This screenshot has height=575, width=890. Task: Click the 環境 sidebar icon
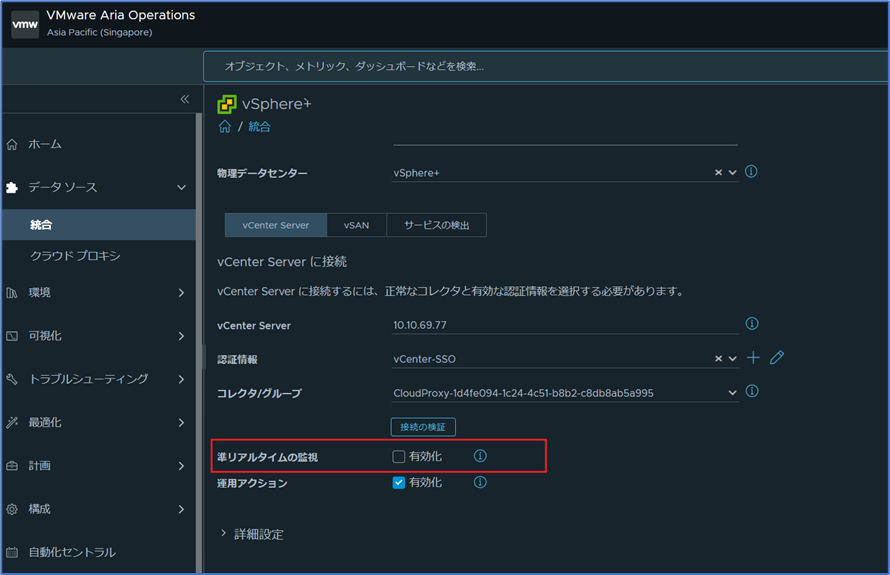pos(12,293)
